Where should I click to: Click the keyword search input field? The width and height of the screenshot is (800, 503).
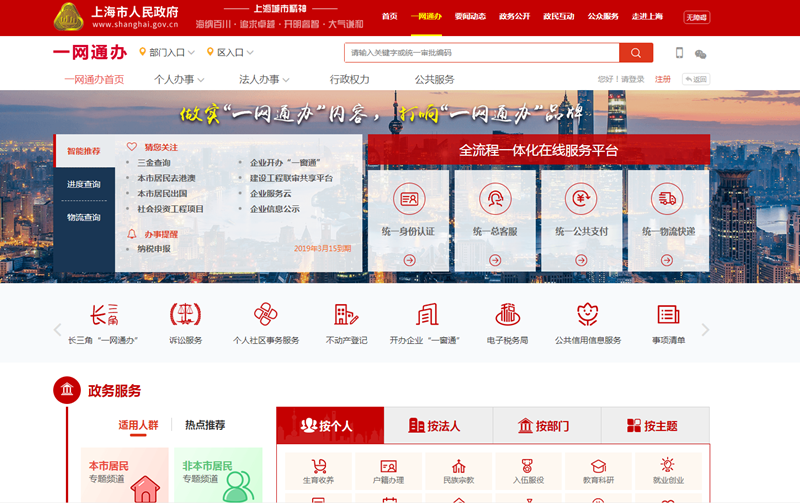tap(480, 53)
